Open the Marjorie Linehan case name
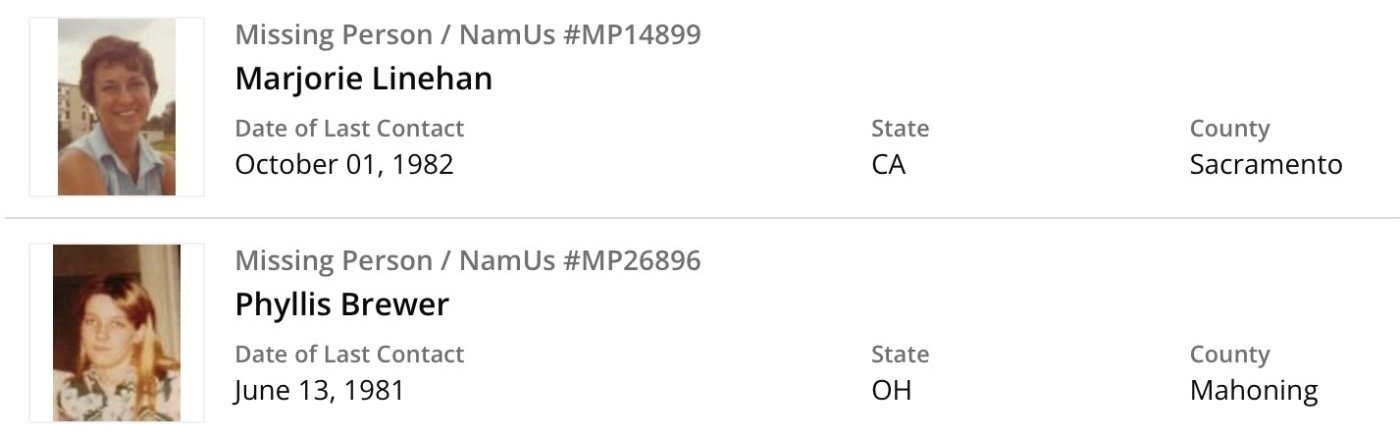1400x440 pixels. click(x=363, y=79)
